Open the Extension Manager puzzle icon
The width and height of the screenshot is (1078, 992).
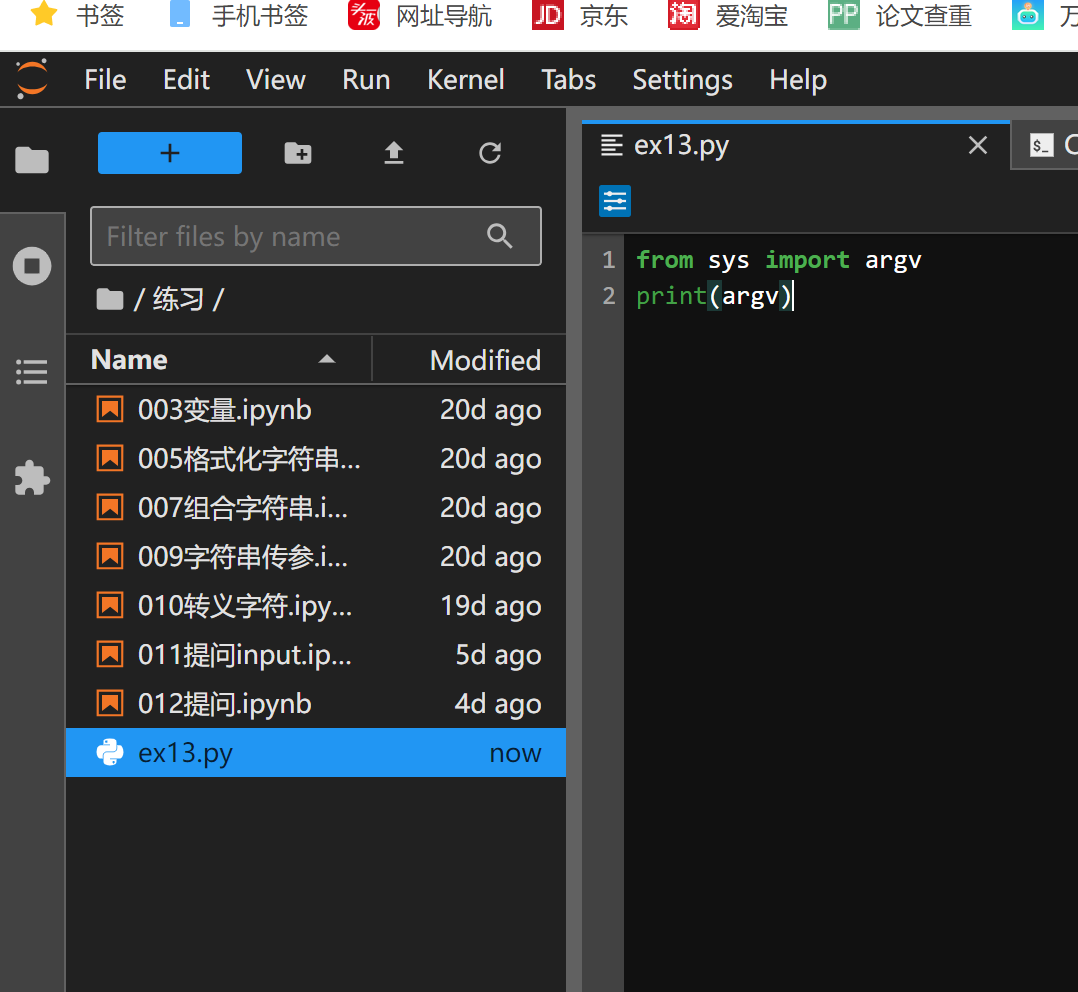32,478
